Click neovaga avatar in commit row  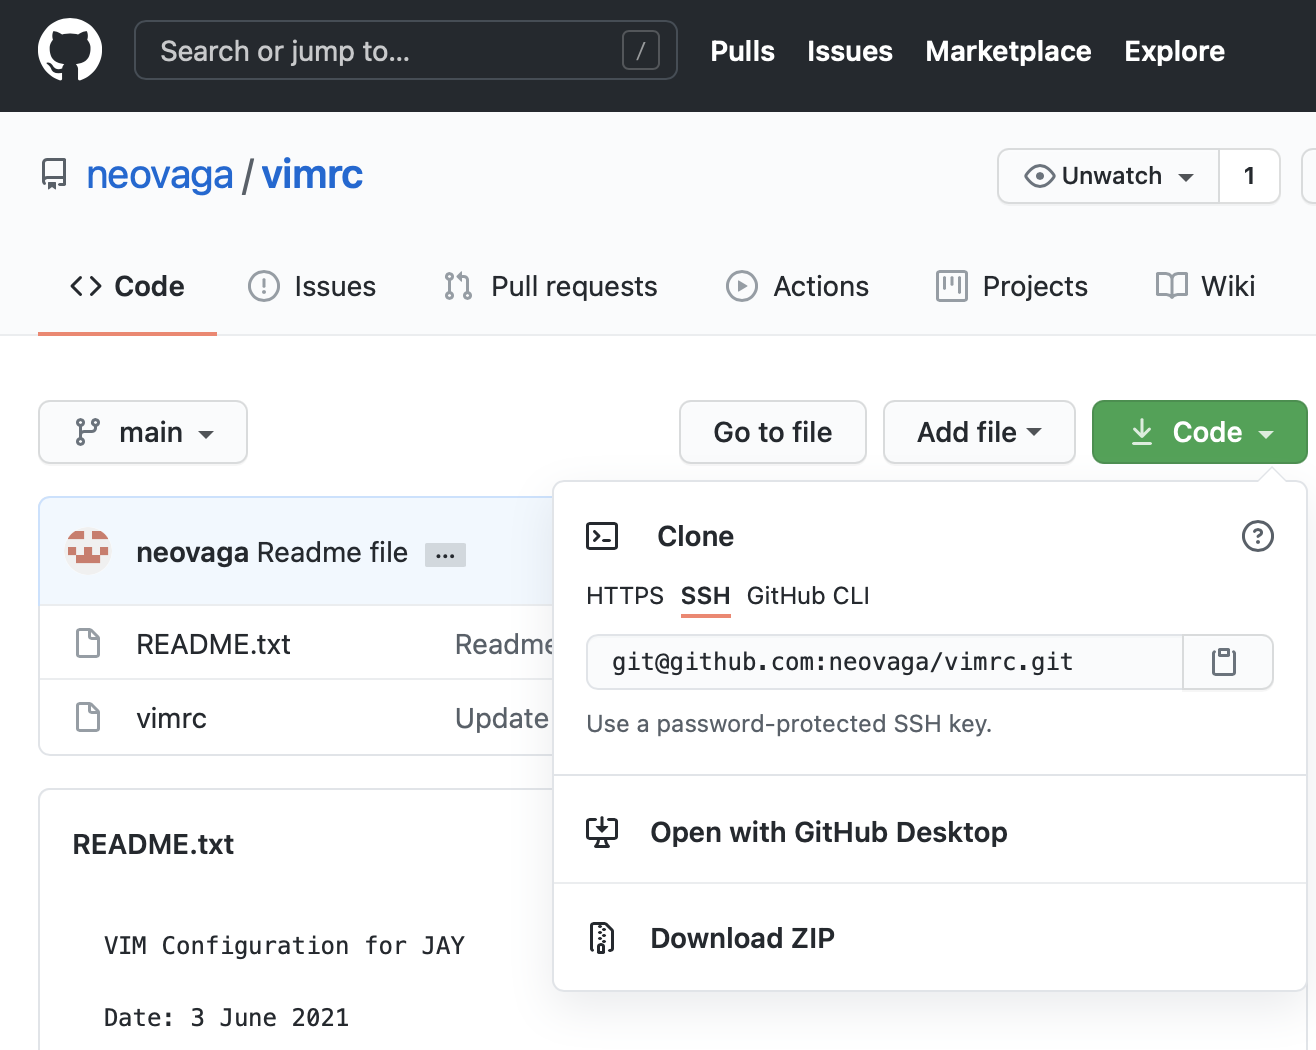click(88, 552)
